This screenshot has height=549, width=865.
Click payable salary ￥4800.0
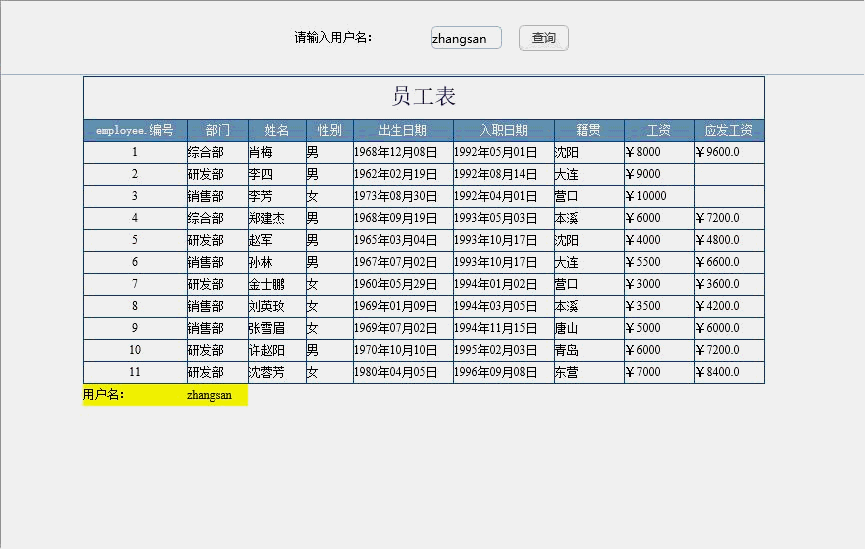[729, 241]
